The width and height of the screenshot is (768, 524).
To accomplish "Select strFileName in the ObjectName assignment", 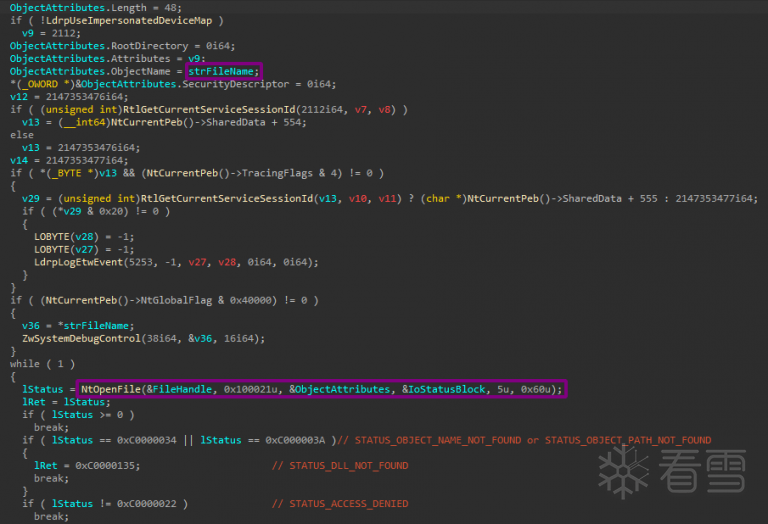I will tap(221, 71).
